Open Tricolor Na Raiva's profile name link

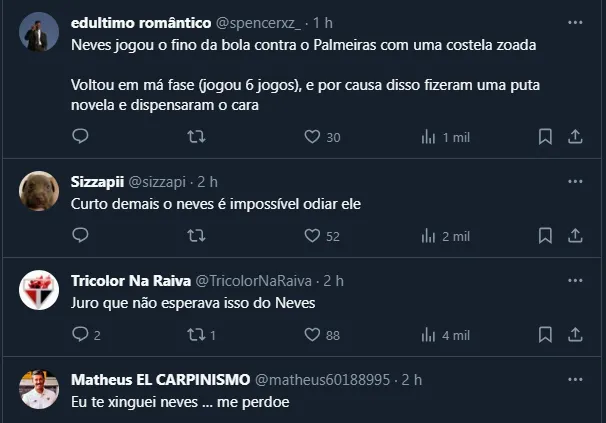[129, 281]
